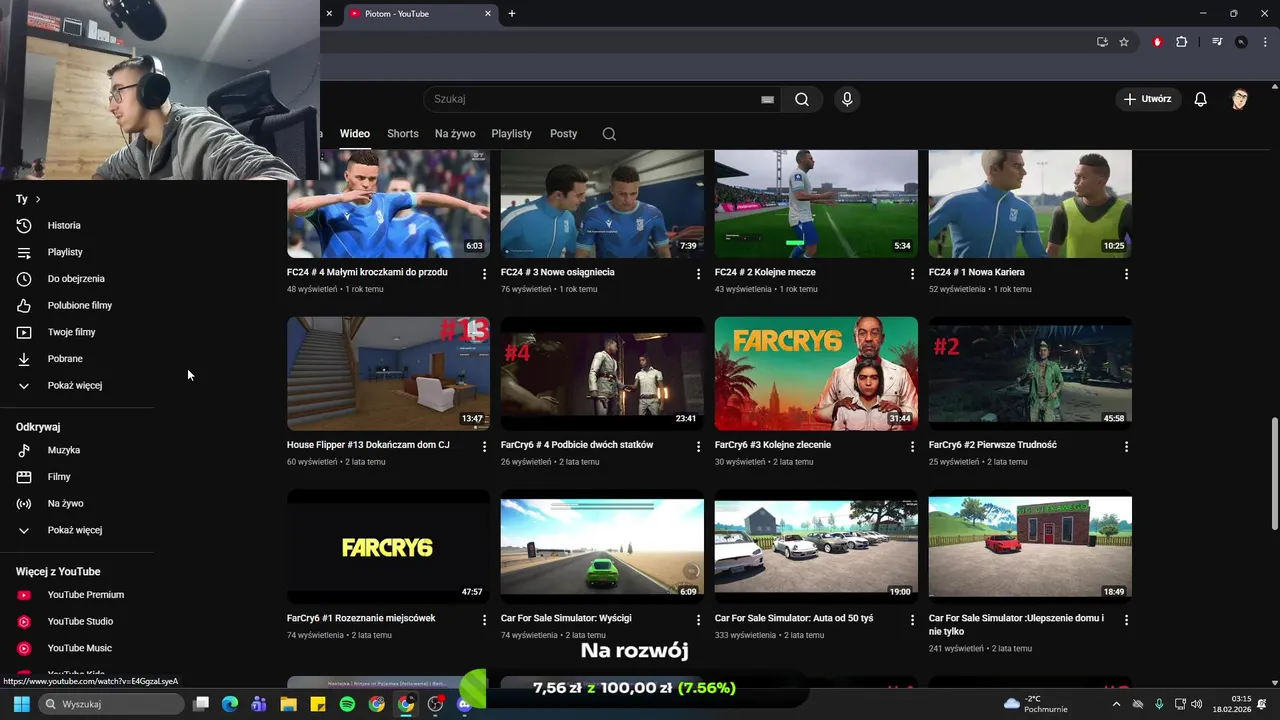Open Playlisty in the sidebar
This screenshot has width=1280, height=720.
pyautogui.click(x=65, y=252)
